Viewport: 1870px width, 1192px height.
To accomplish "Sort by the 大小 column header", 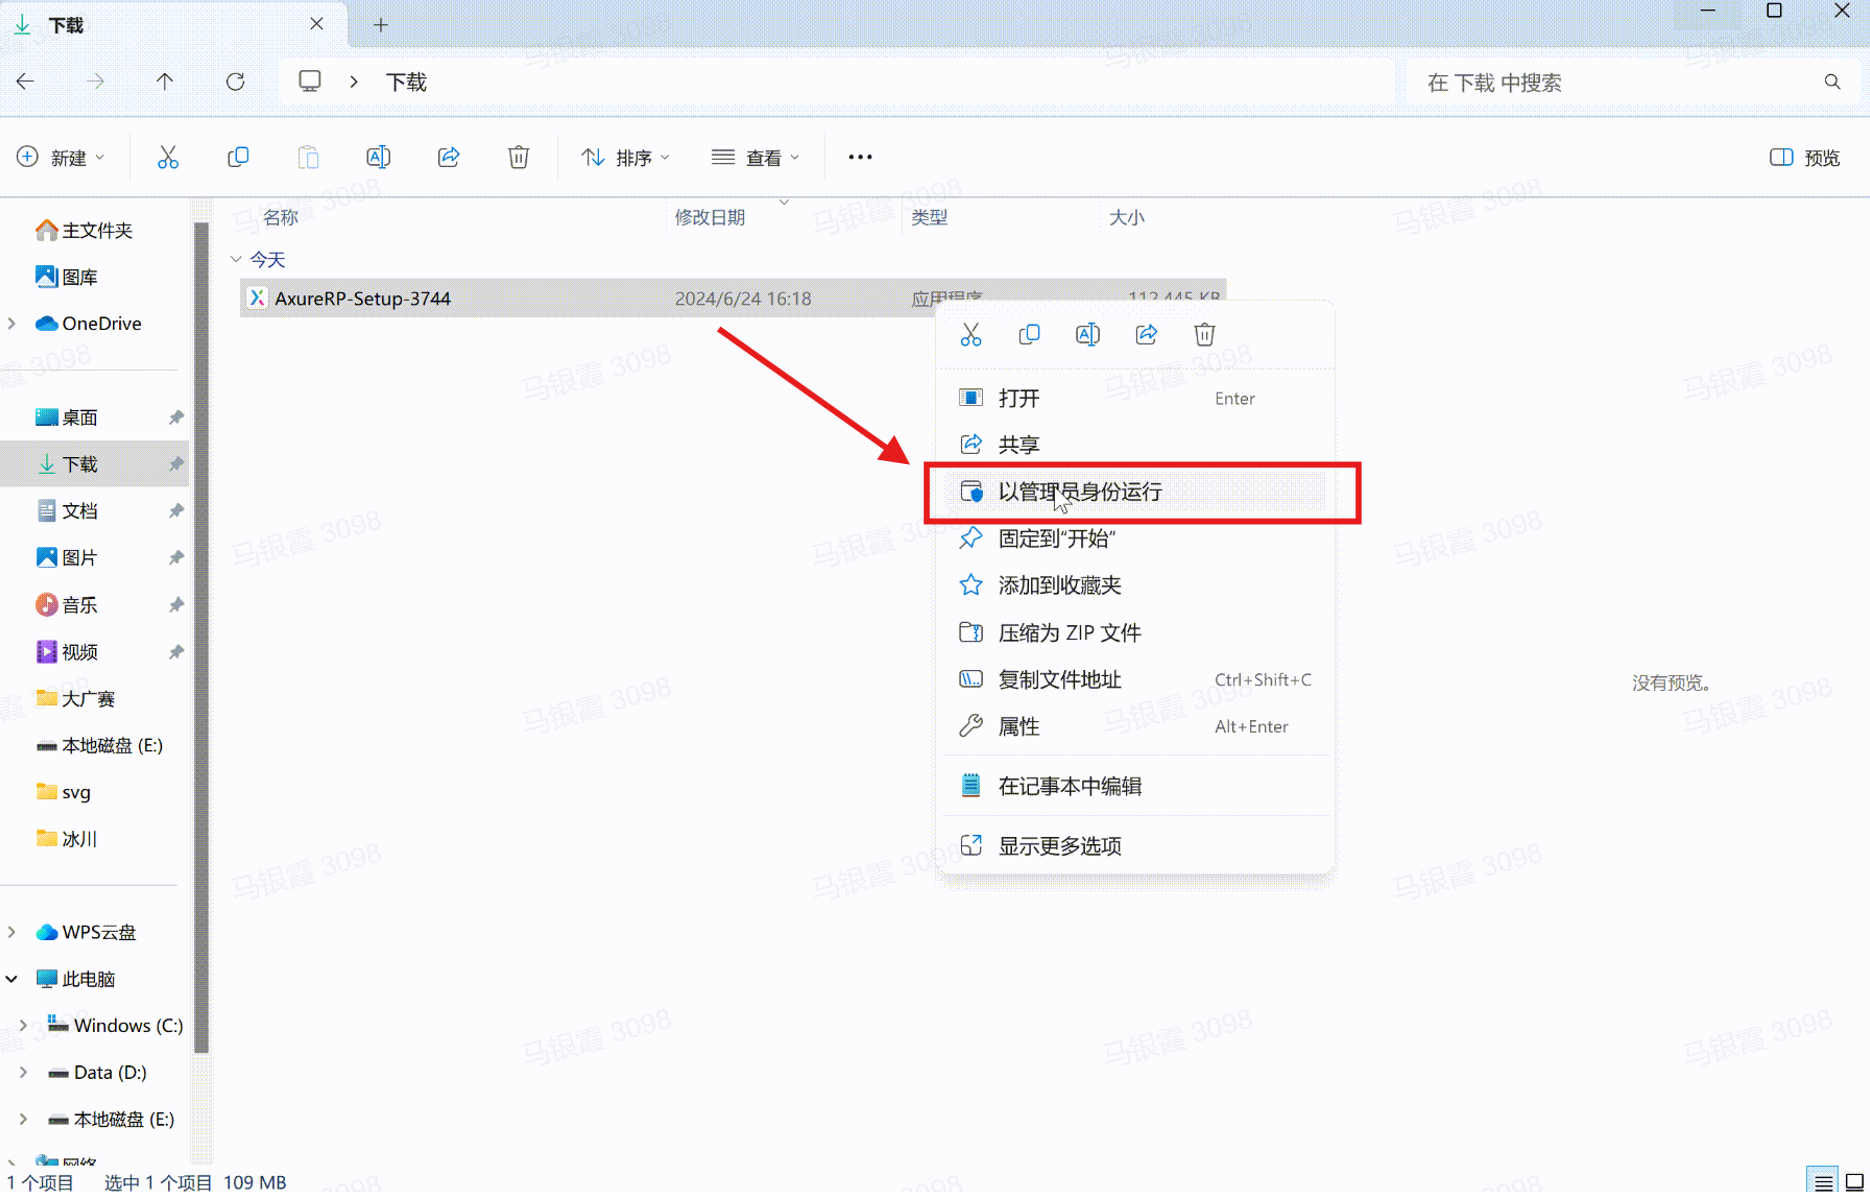I will (x=1126, y=217).
